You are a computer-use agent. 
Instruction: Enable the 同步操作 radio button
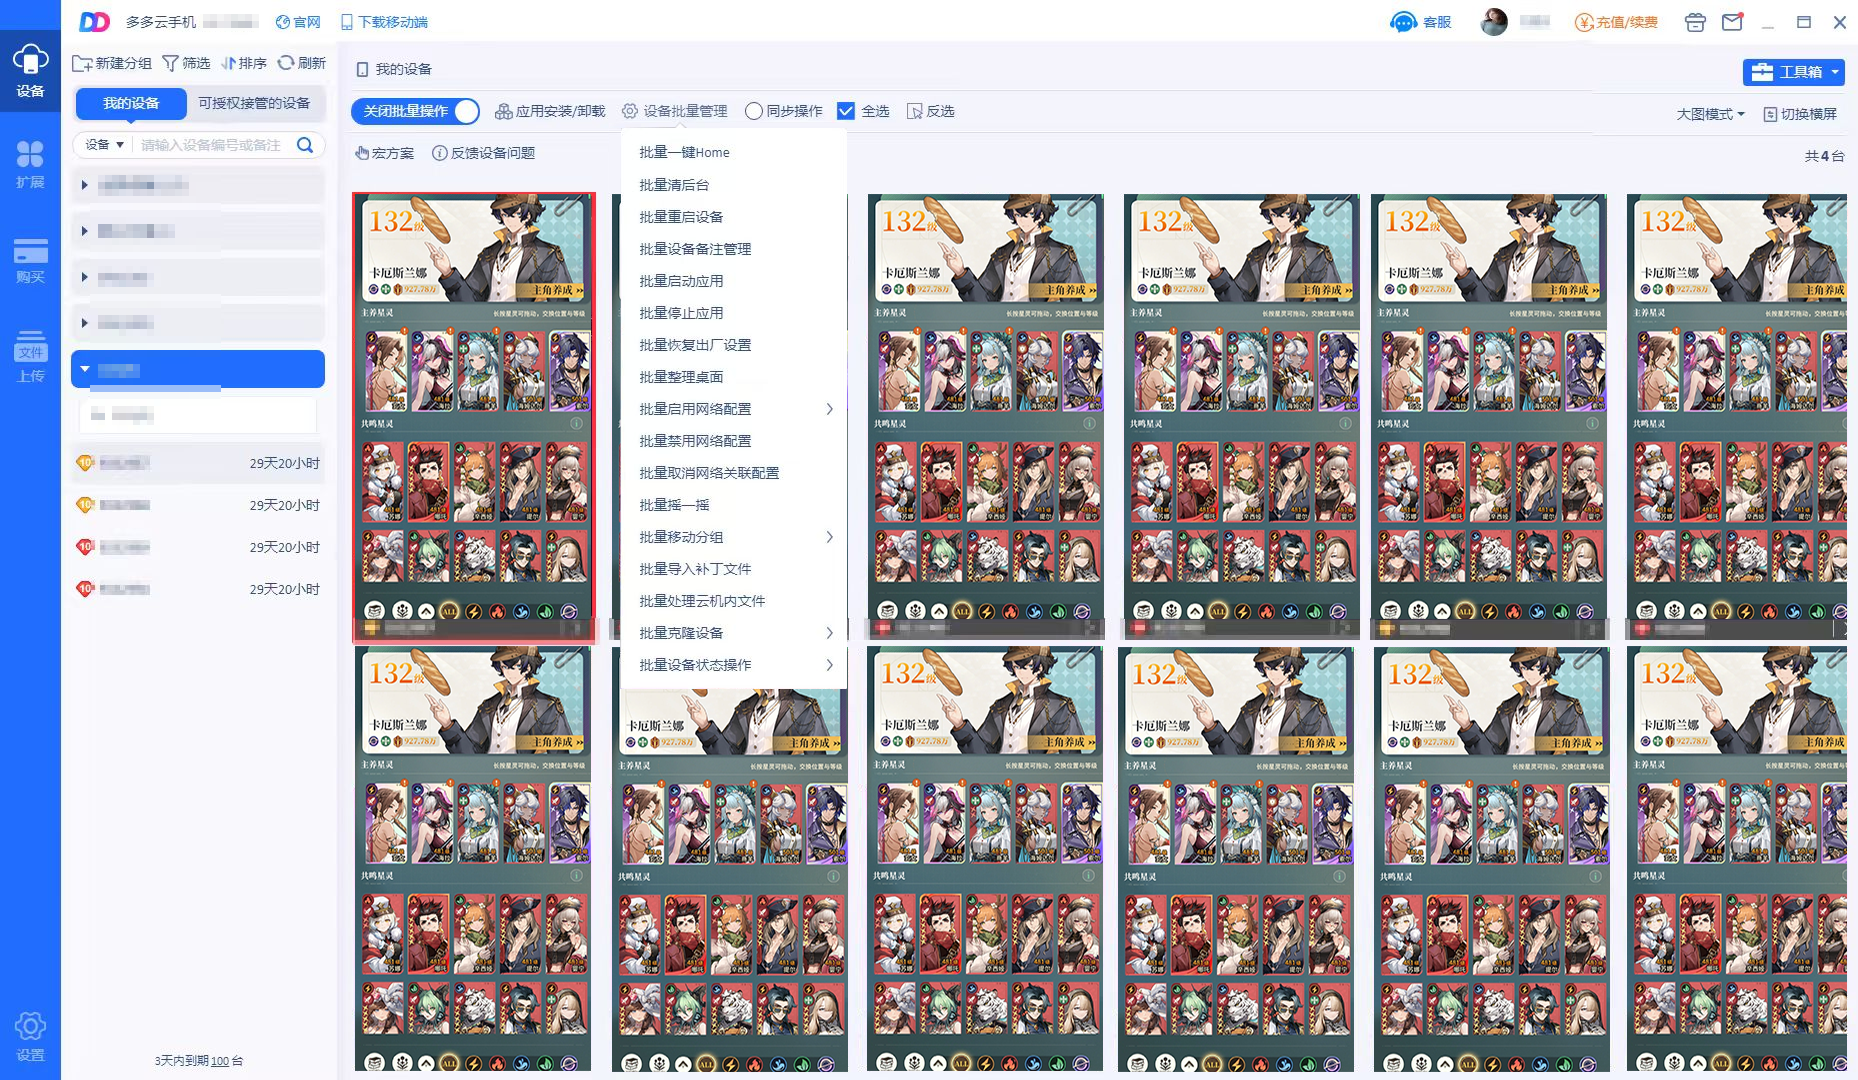(754, 111)
